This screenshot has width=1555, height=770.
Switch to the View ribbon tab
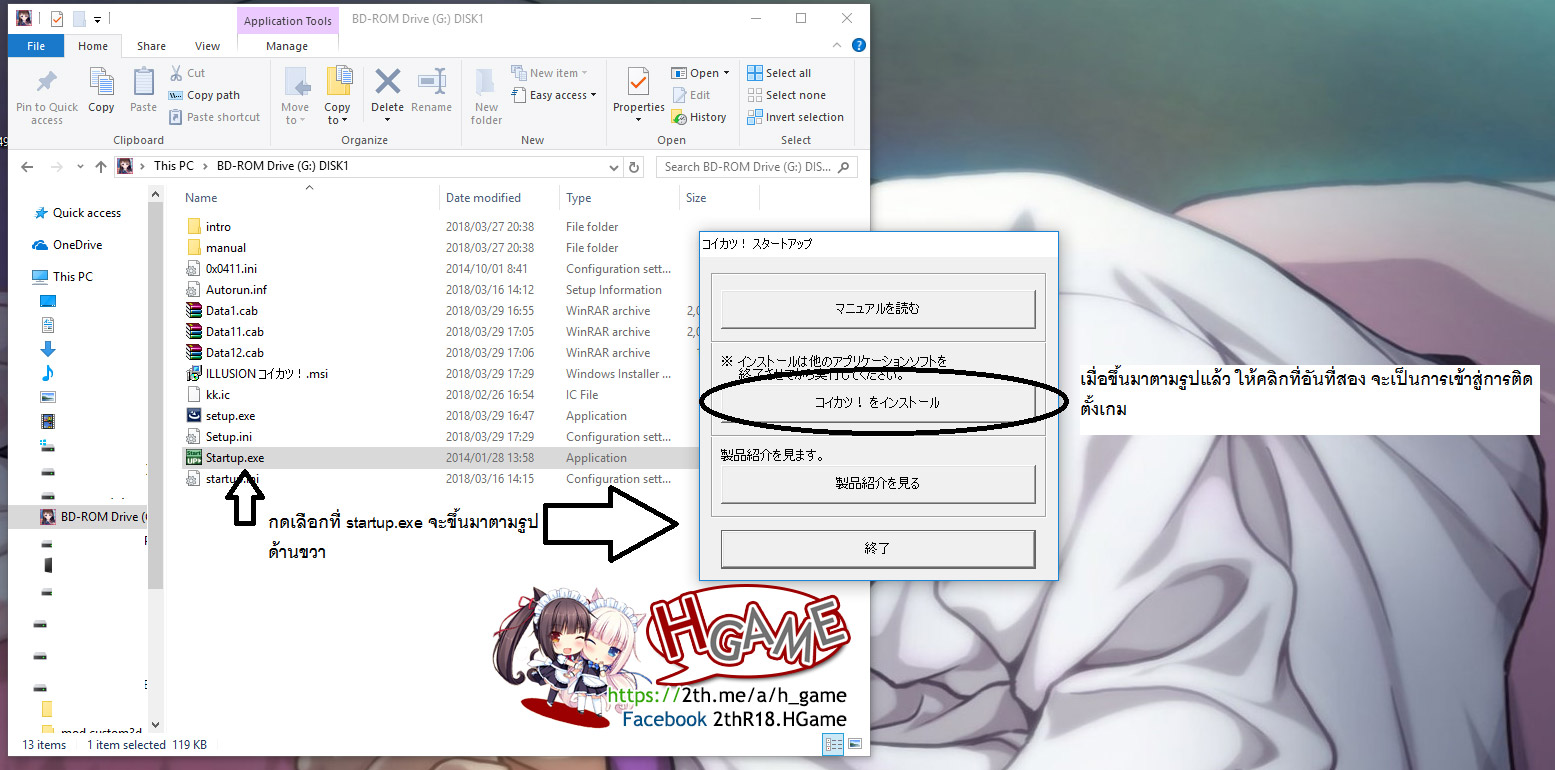207,46
